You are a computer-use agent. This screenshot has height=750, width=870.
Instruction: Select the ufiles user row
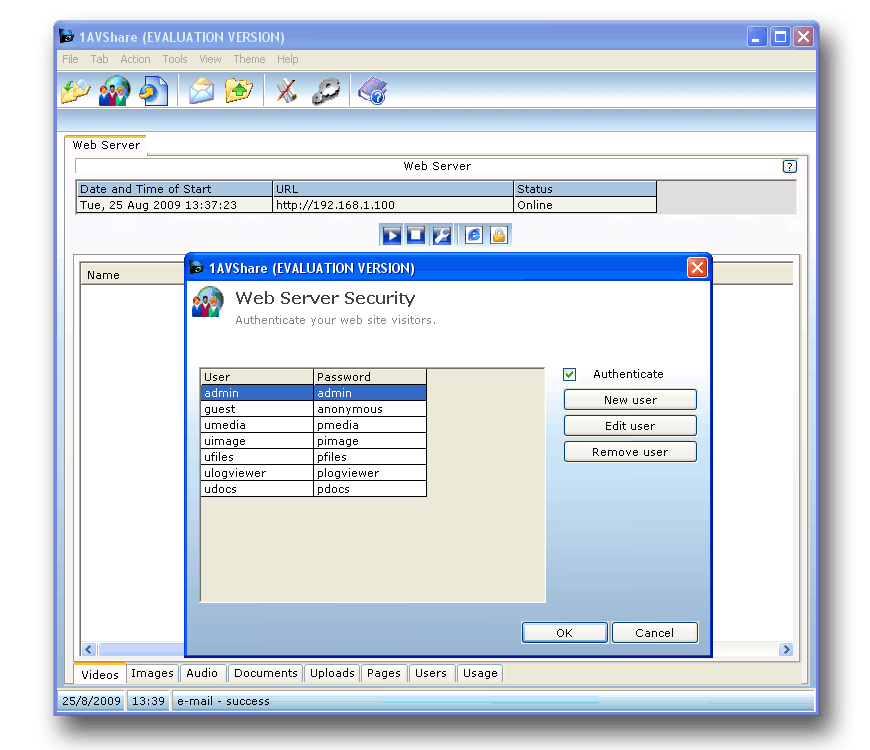[313, 457]
